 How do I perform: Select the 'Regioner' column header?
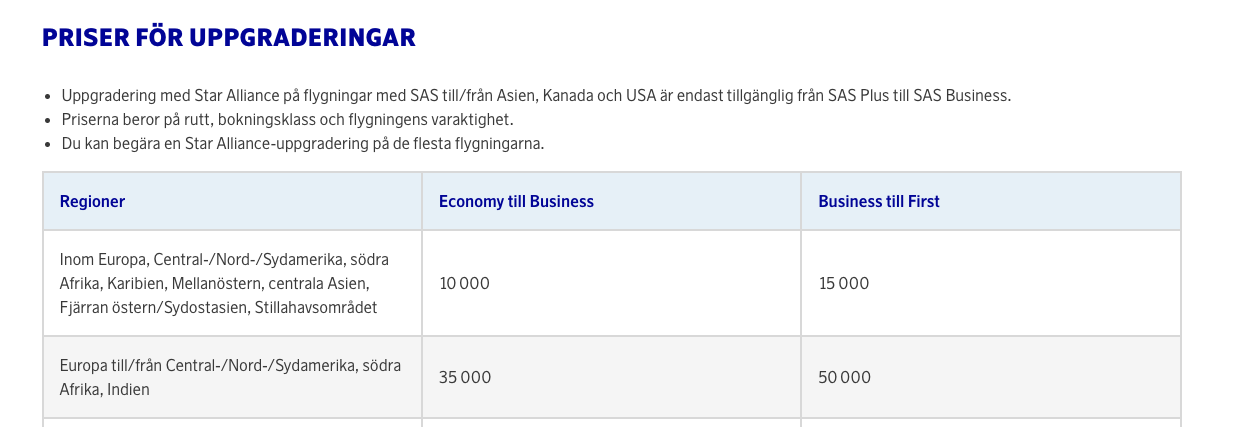(x=93, y=201)
